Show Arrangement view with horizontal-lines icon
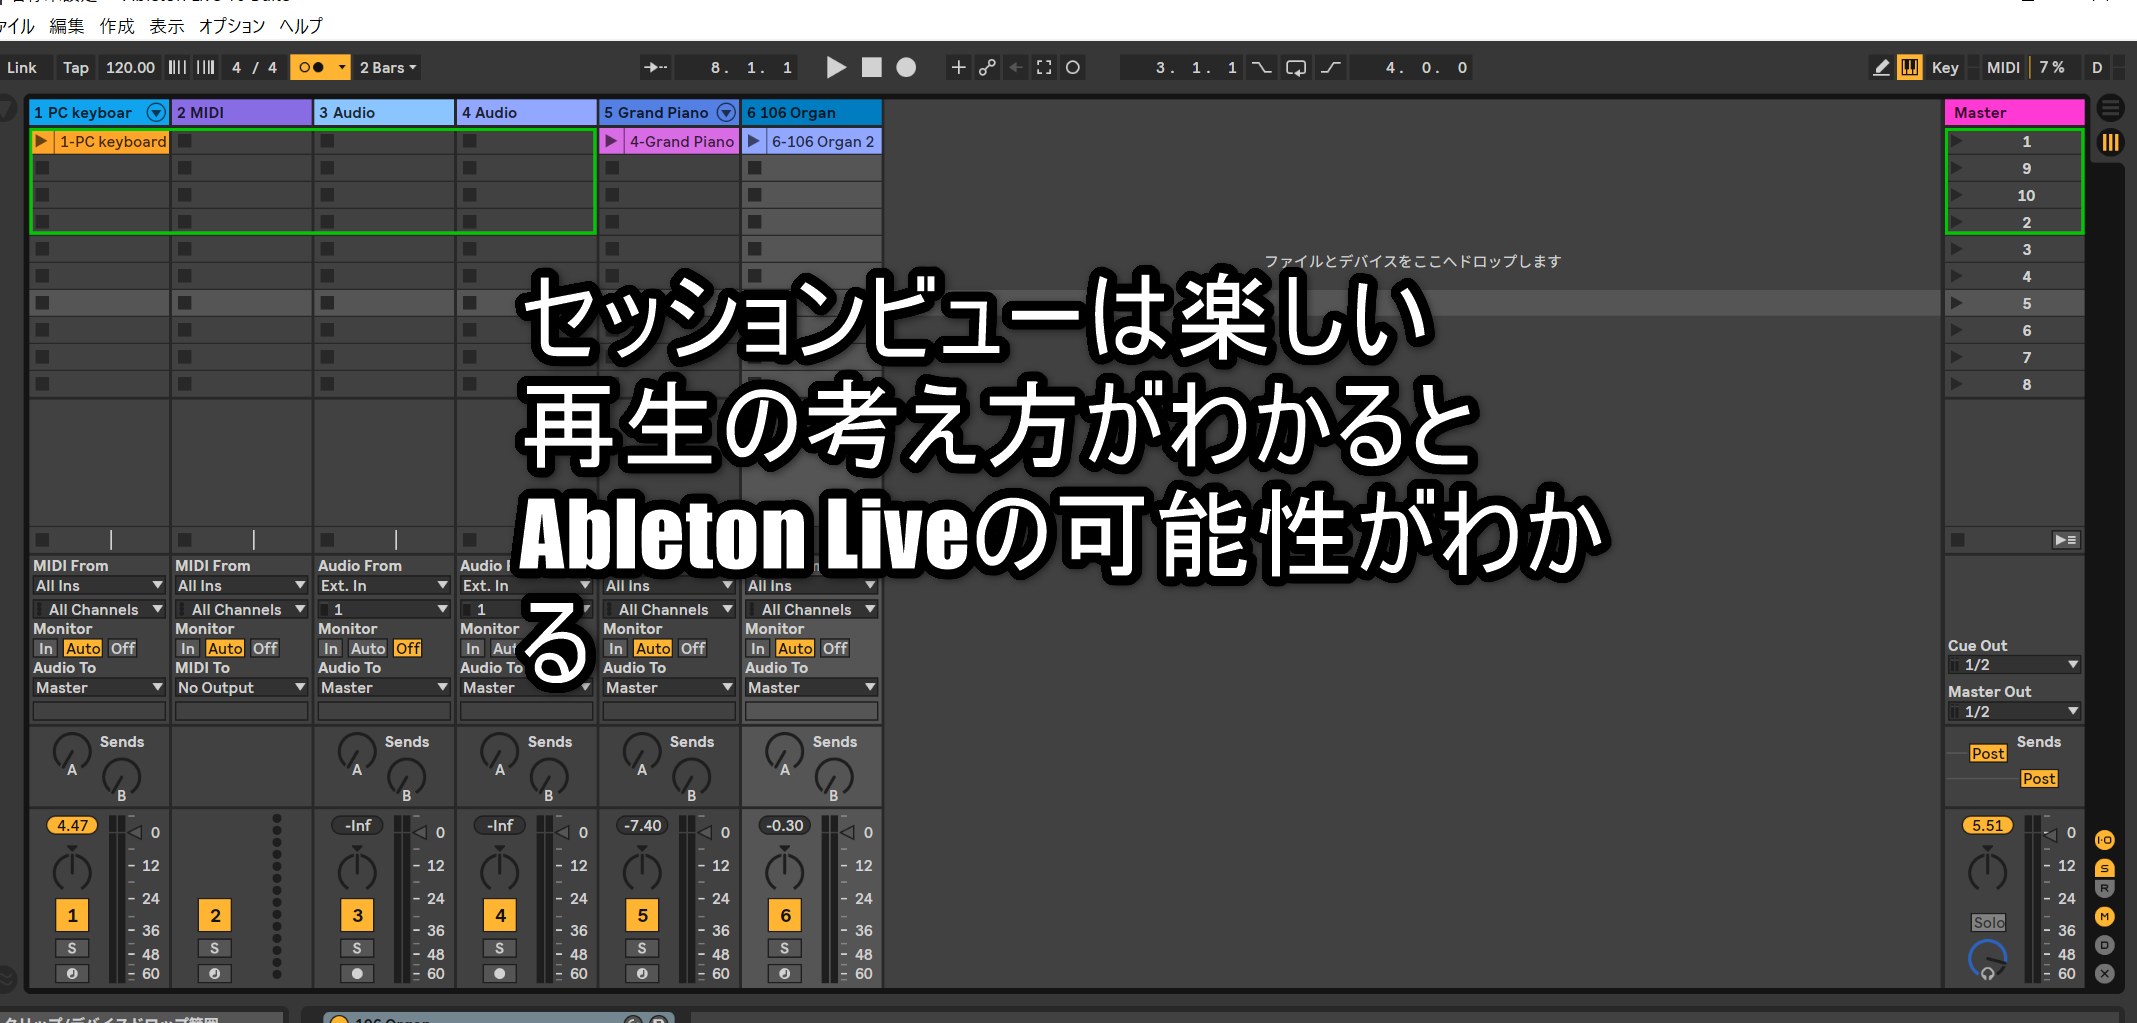Image resolution: width=2137 pixels, height=1023 pixels. pyautogui.click(x=2110, y=108)
